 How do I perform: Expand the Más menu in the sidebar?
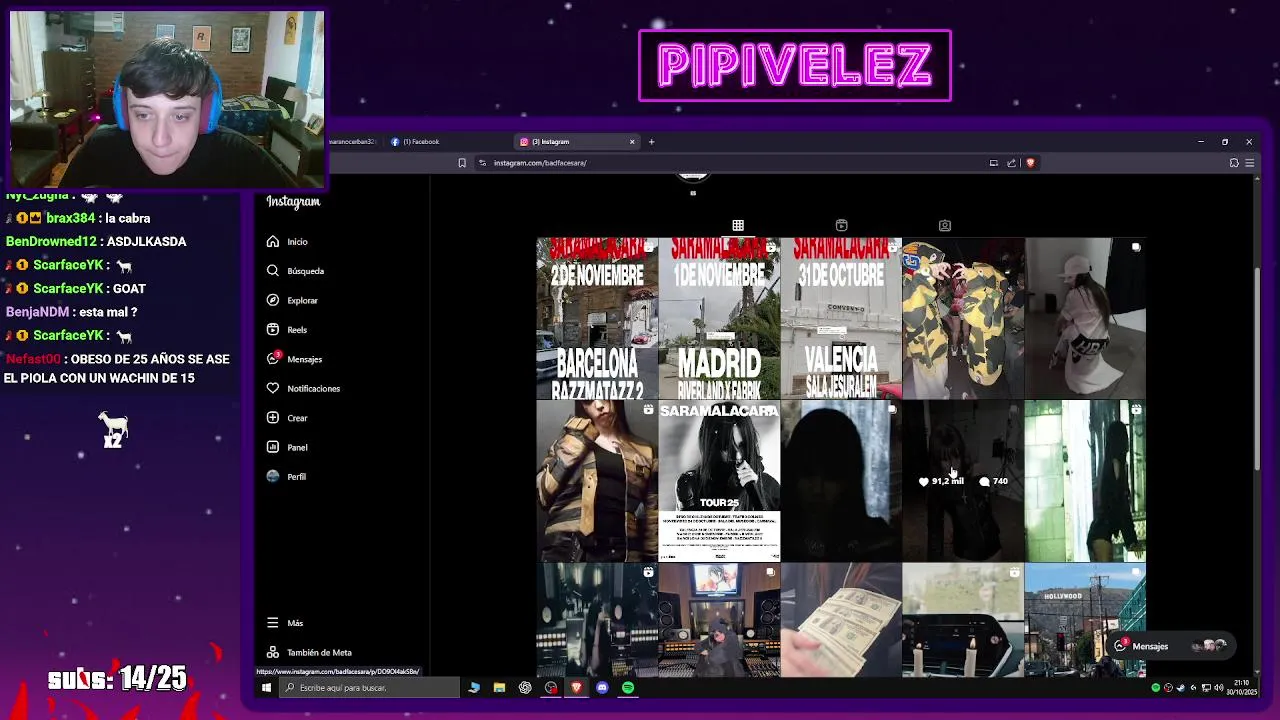click(285, 623)
